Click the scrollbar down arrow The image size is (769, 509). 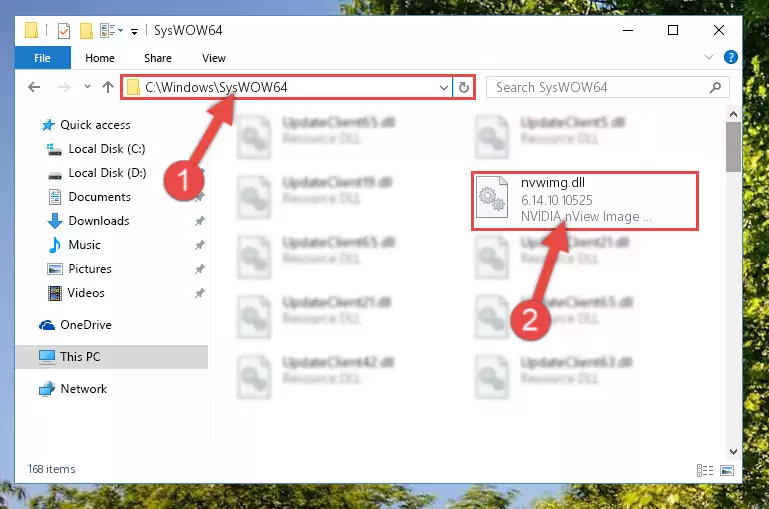click(x=733, y=452)
